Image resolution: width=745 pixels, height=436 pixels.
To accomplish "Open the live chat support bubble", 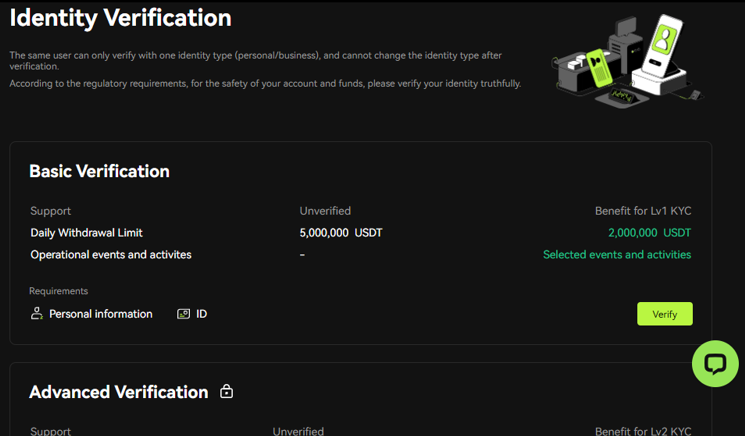I will pyautogui.click(x=715, y=364).
